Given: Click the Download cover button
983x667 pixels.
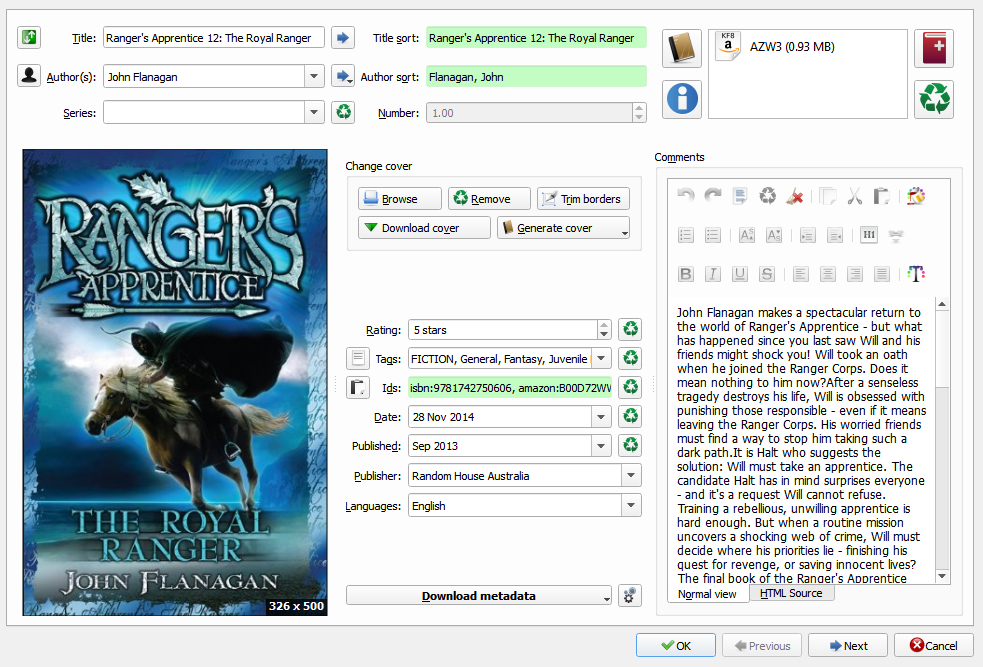Looking at the screenshot, I should pos(424,228).
